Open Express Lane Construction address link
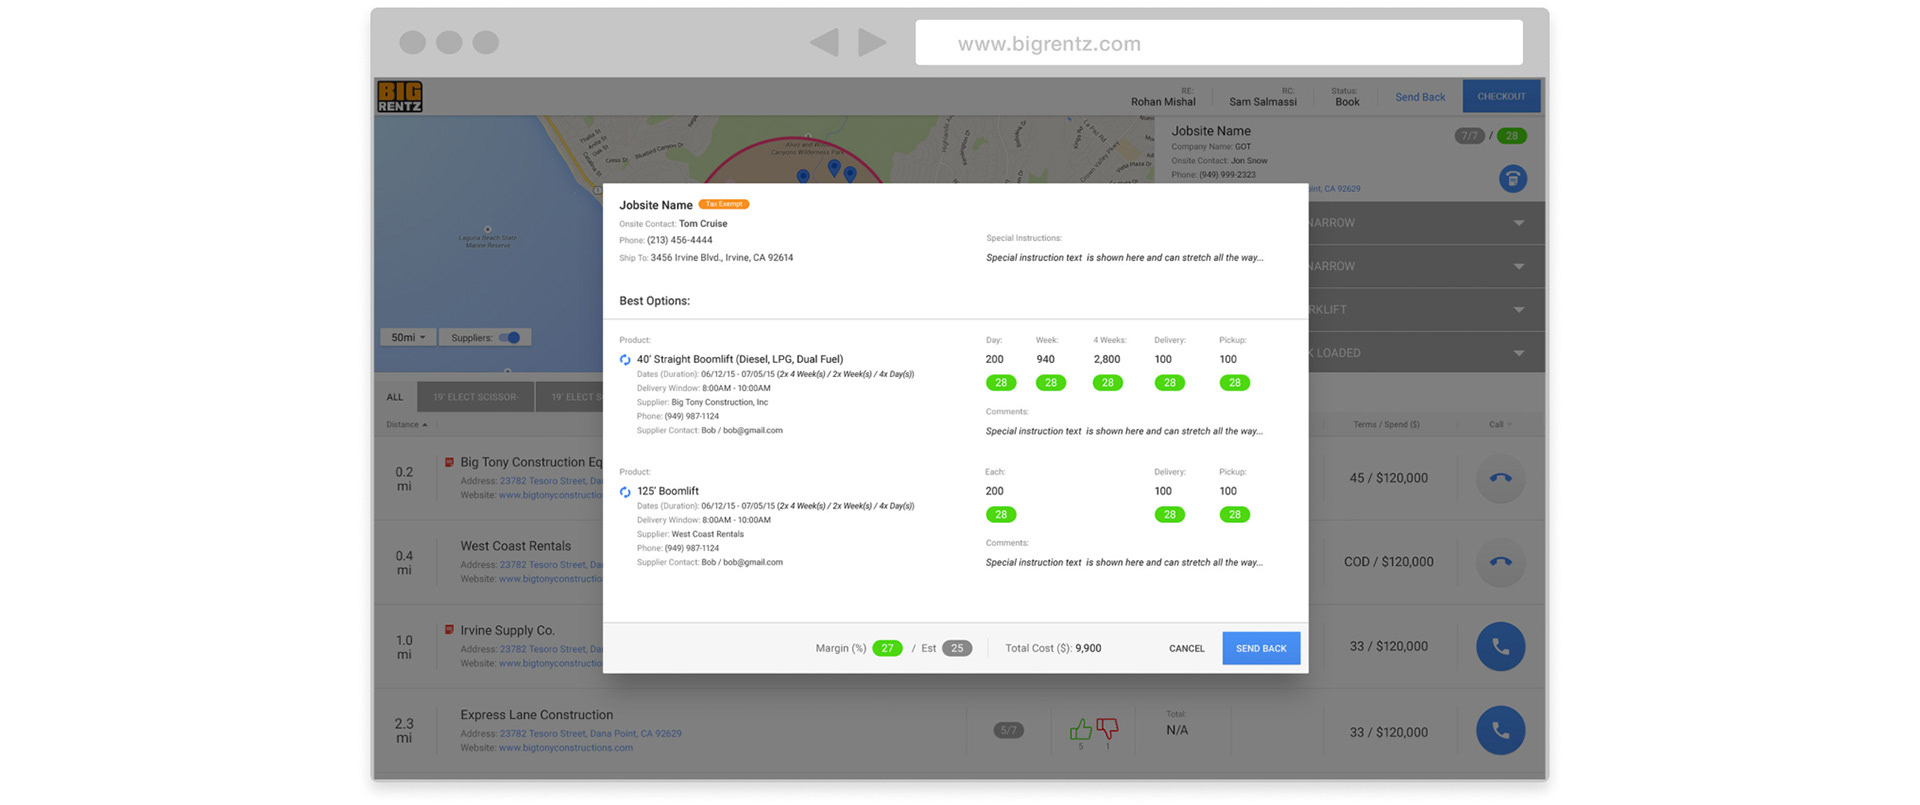The width and height of the screenshot is (1920, 805). pyautogui.click(x=590, y=734)
